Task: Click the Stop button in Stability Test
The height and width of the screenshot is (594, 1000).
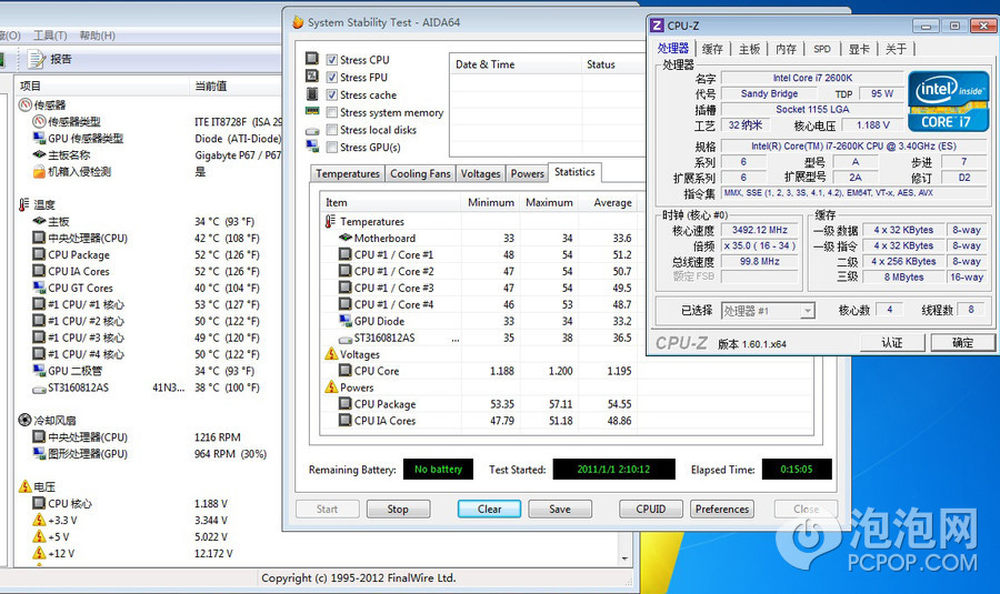Action: (398, 509)
